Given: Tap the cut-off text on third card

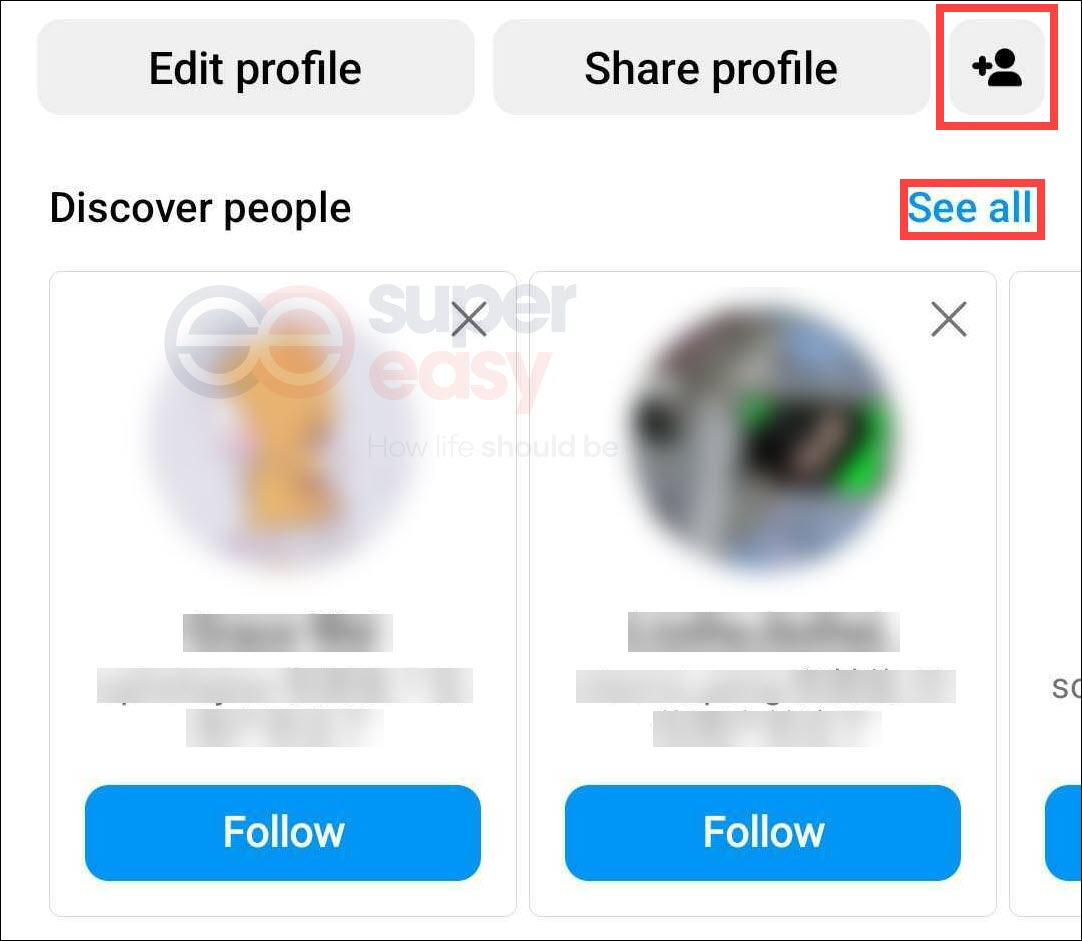Looking at the screenshot, I should click(1066, 687).
